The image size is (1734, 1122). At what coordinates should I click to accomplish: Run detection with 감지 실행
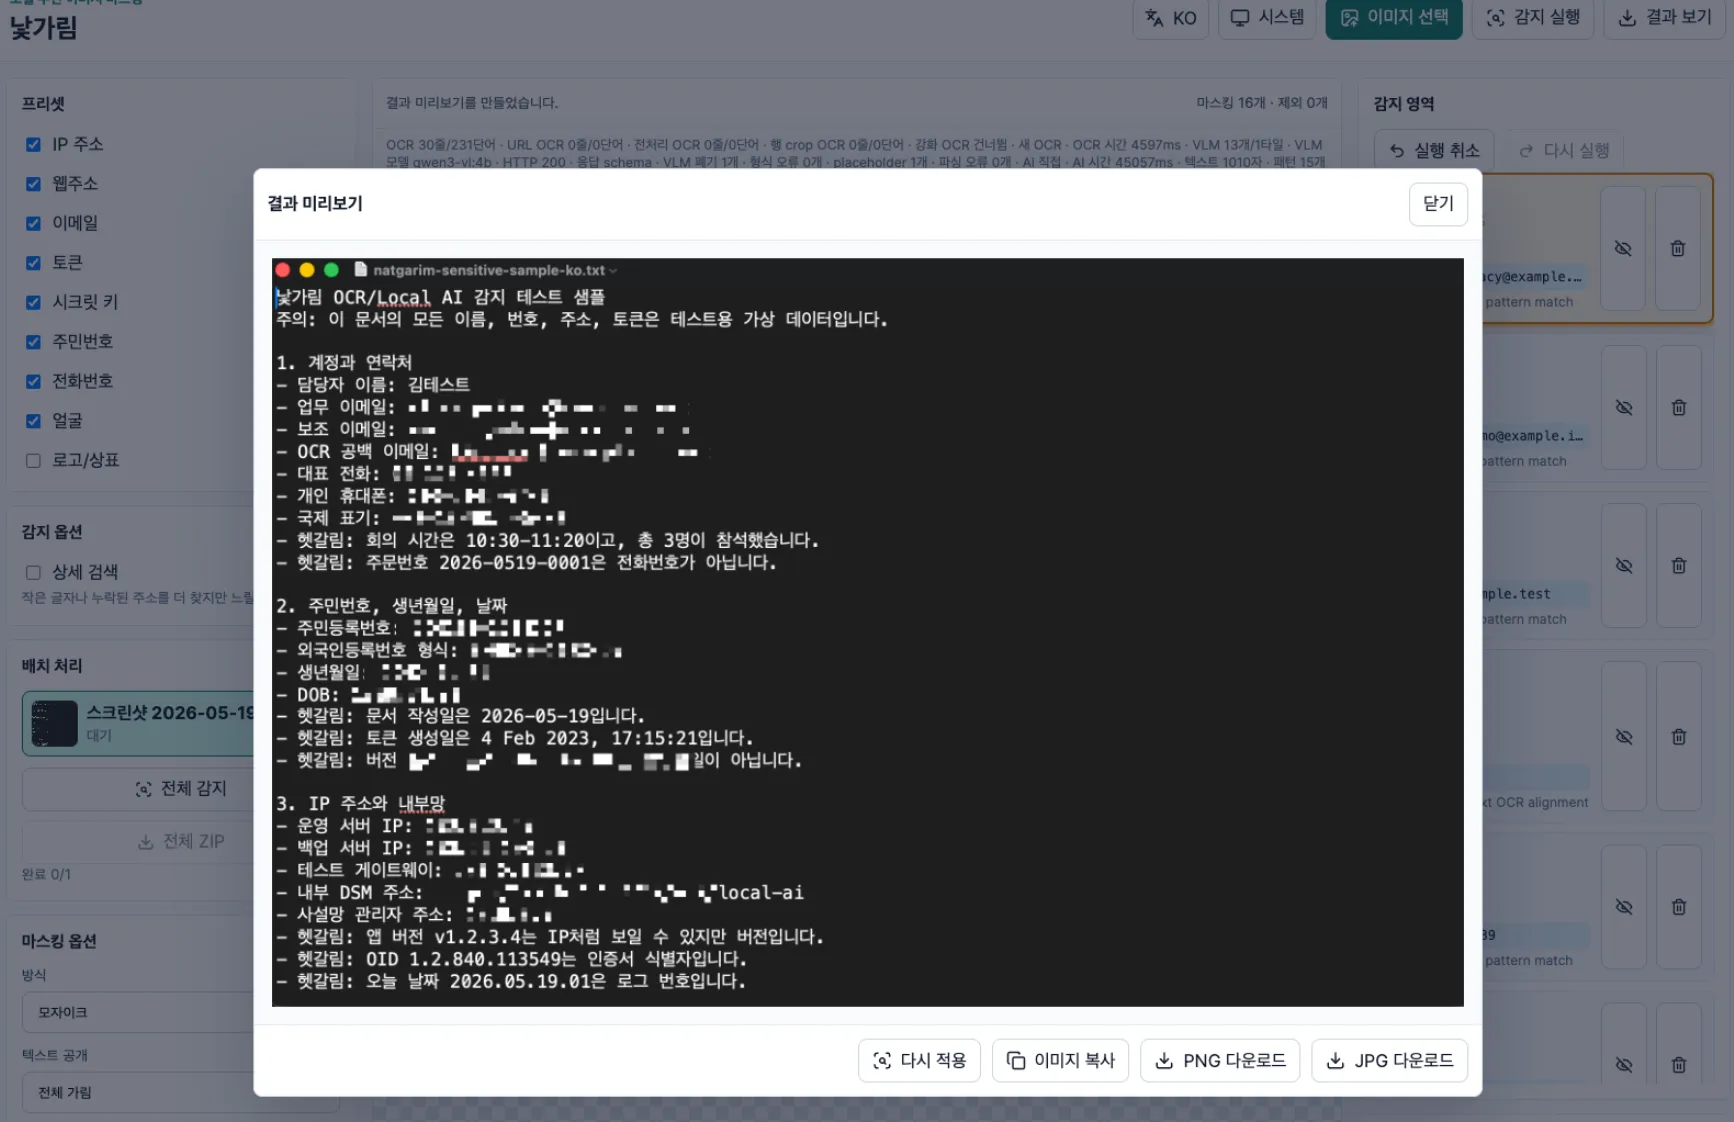1533,18
